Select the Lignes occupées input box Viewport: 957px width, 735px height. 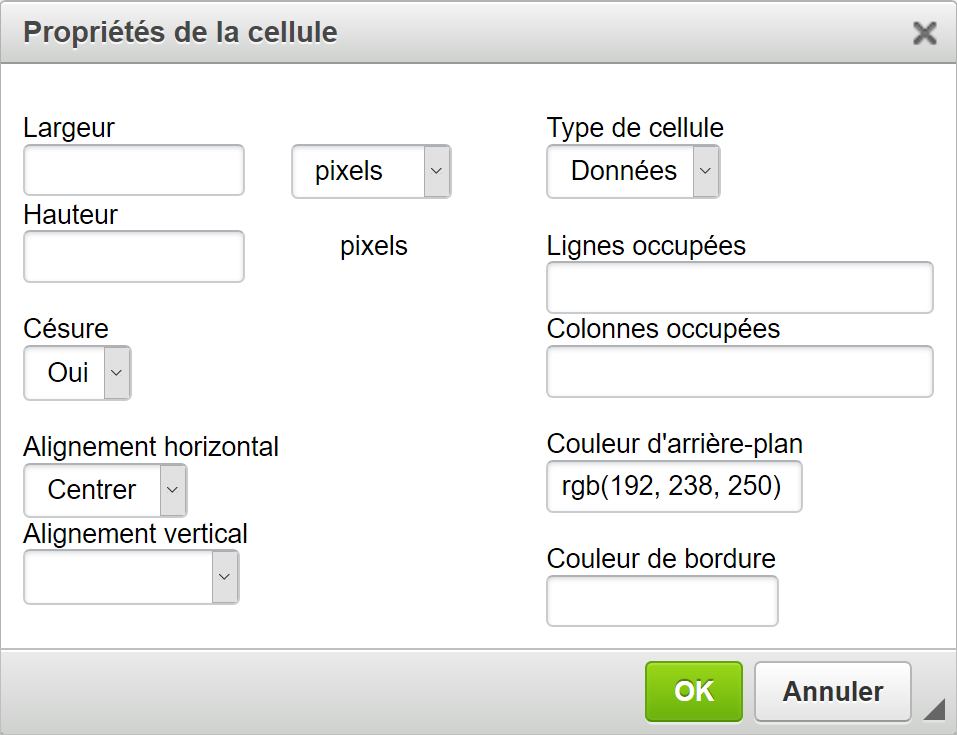(740, 288)
